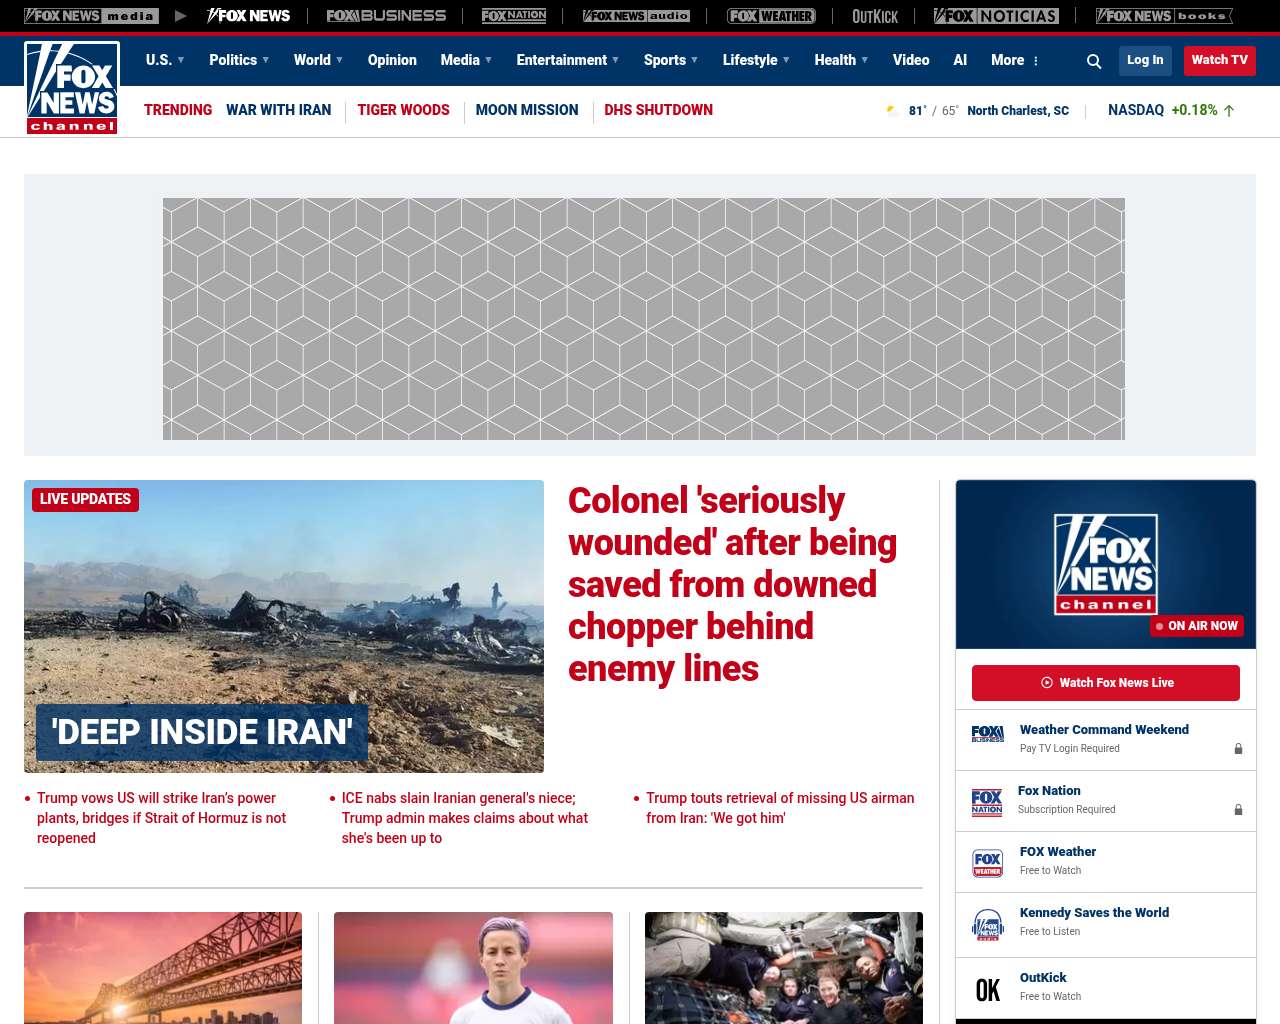Click the North Charleston, SC weather location
1280x1024 pixels.
(1018, 111)
